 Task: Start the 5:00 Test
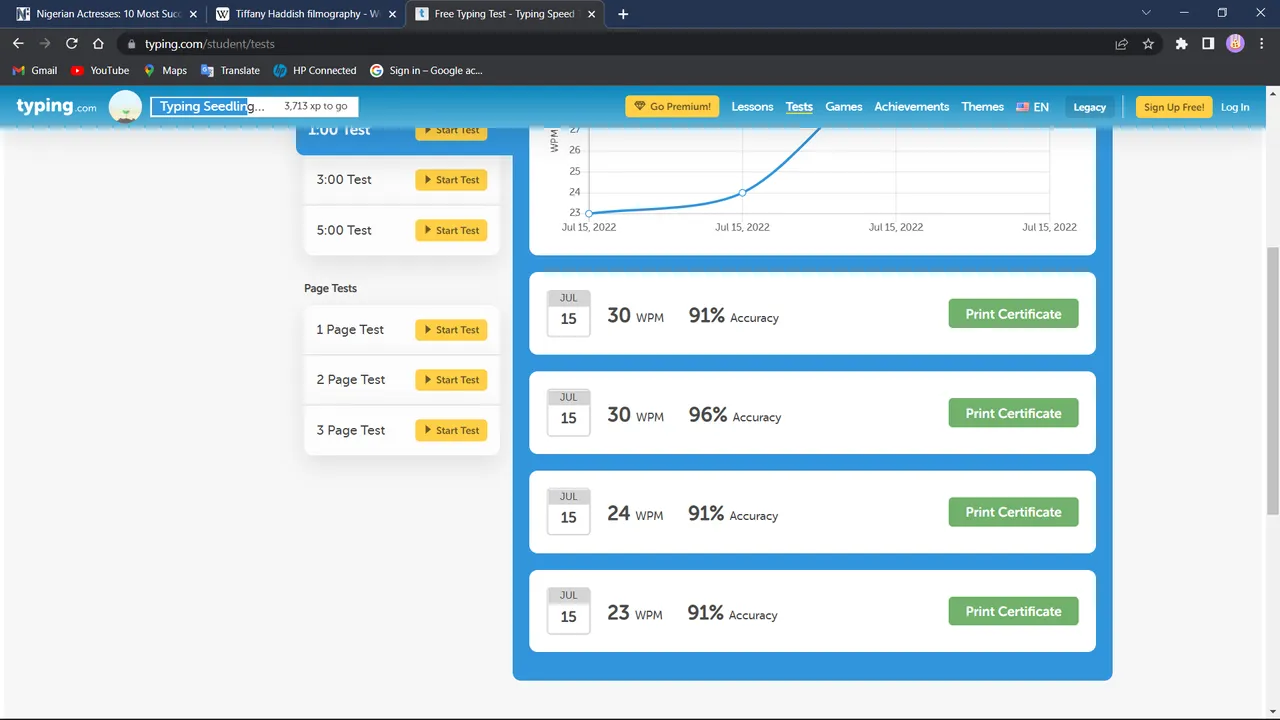(451, 230)
